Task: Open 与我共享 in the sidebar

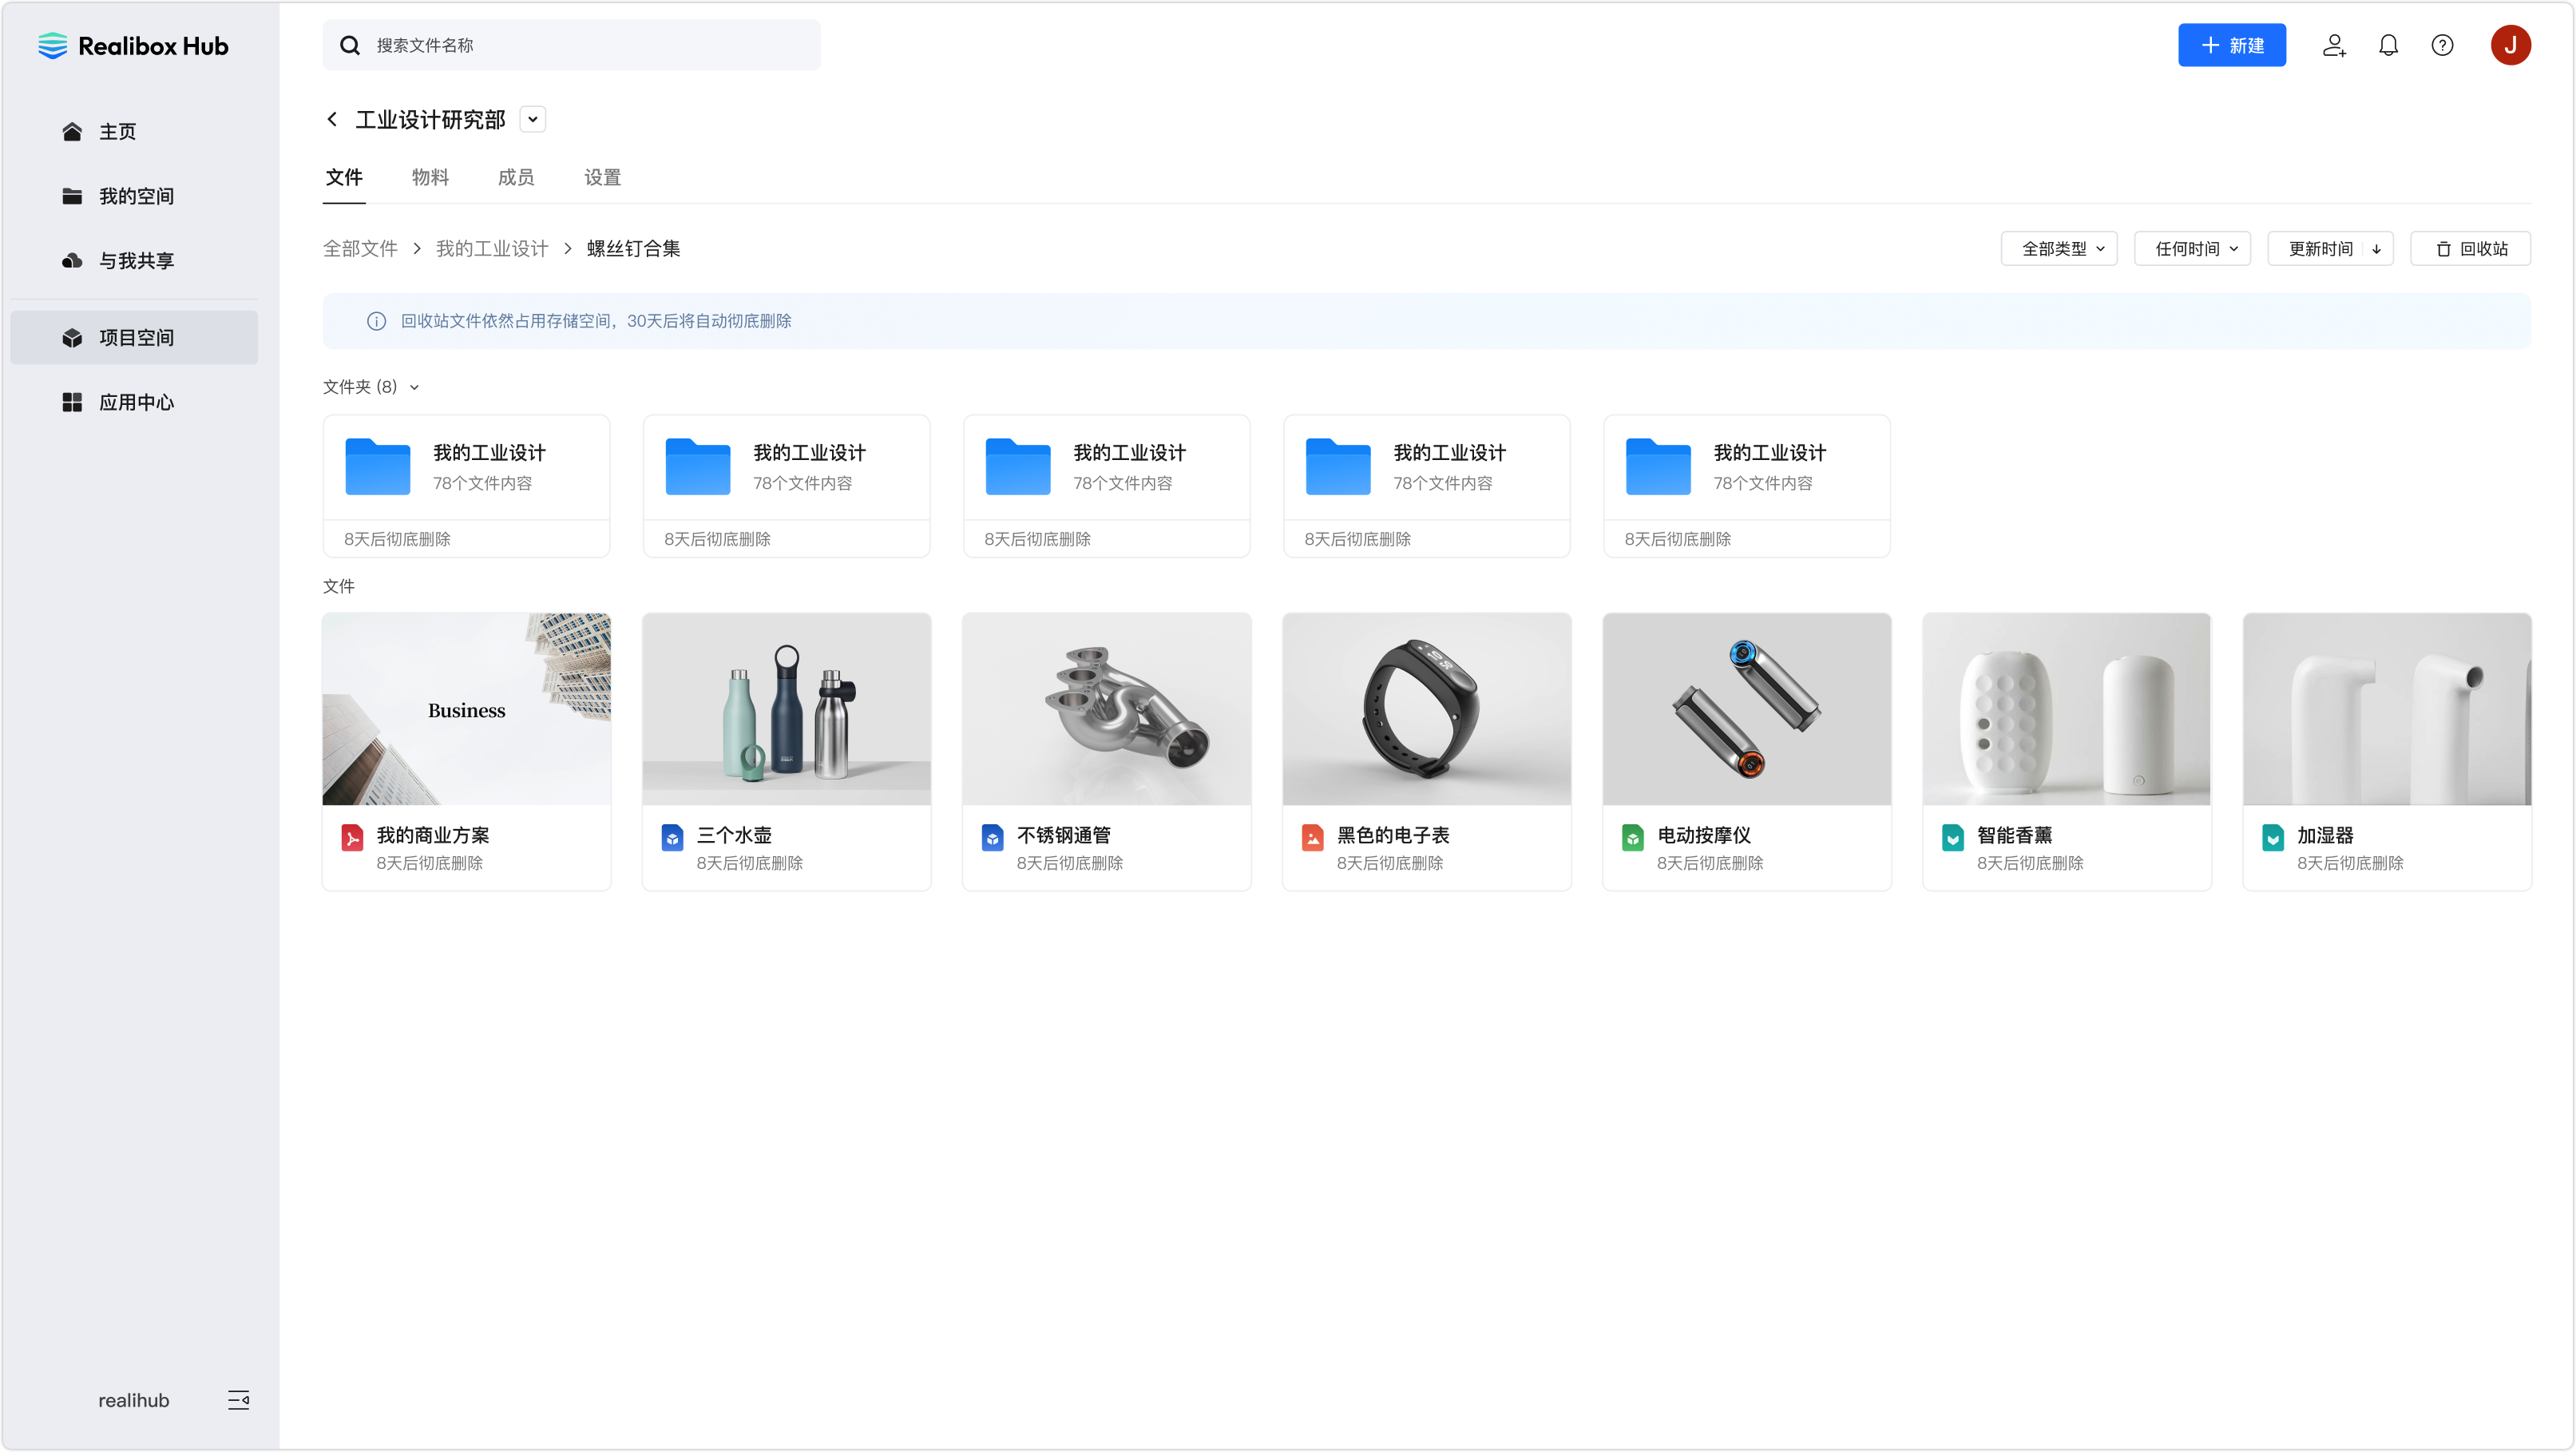Action: coord(134,260)
